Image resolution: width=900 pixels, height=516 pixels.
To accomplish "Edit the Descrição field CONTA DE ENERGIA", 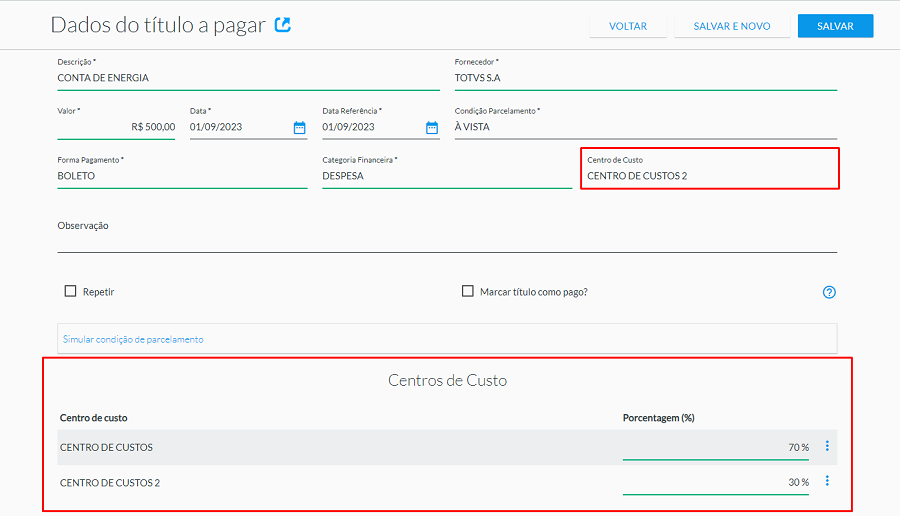I will [249, 77].
